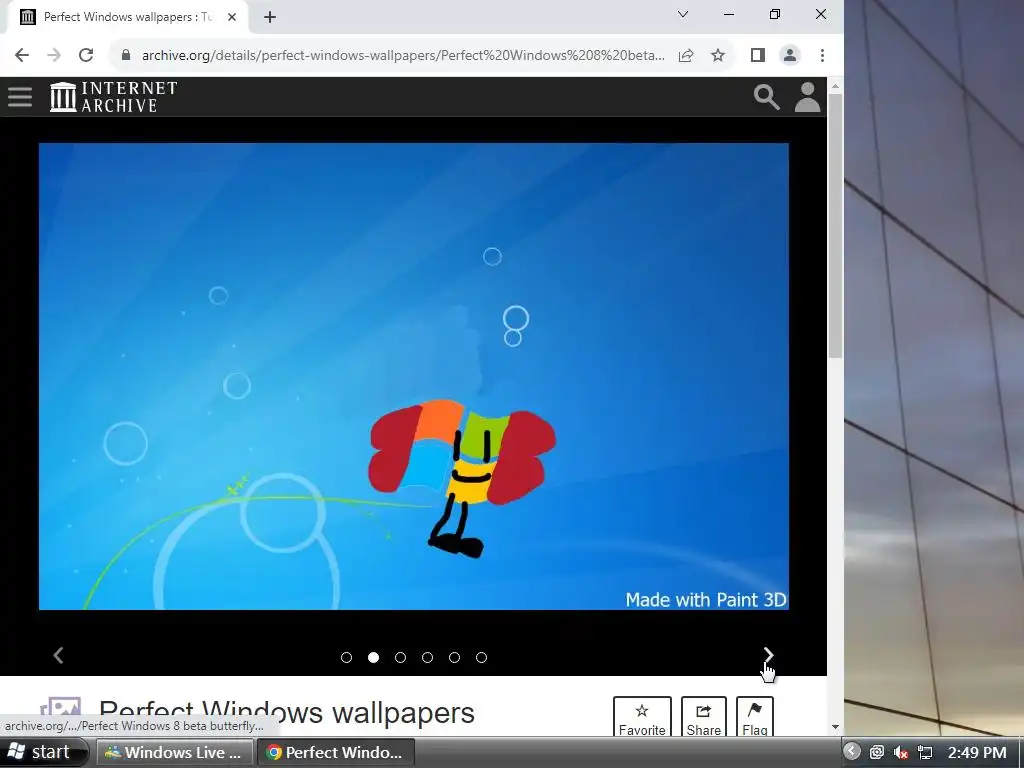Select the Perfect Windows wallpapers tab
This screenshot has width=1024, height=768.
pyautogui.click(x=127, y=17)
